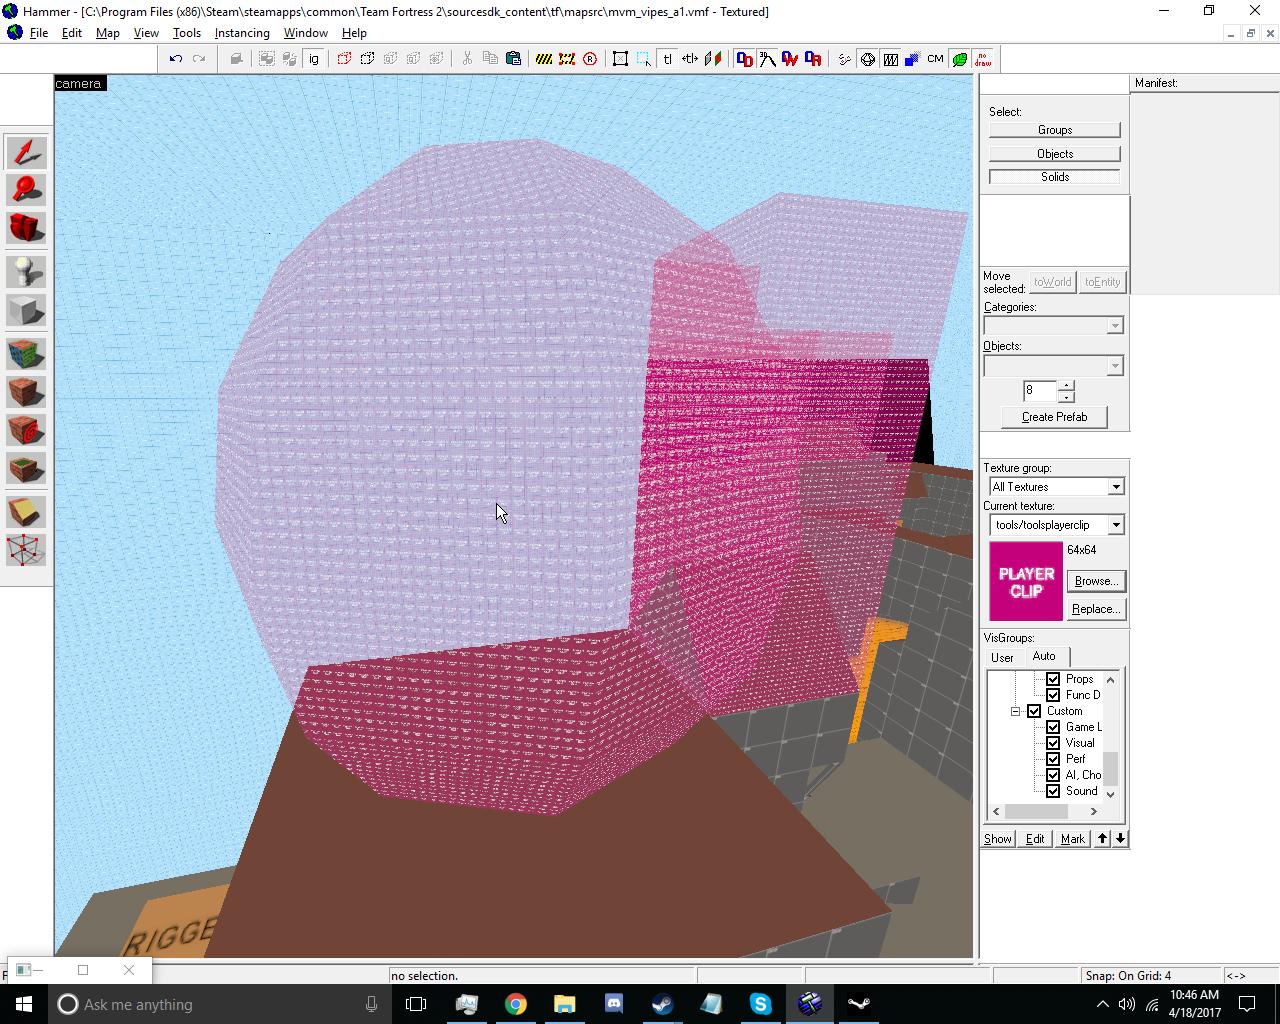Activate the Vertex tool
The image size is (1280, 1024).
point(26,550)
